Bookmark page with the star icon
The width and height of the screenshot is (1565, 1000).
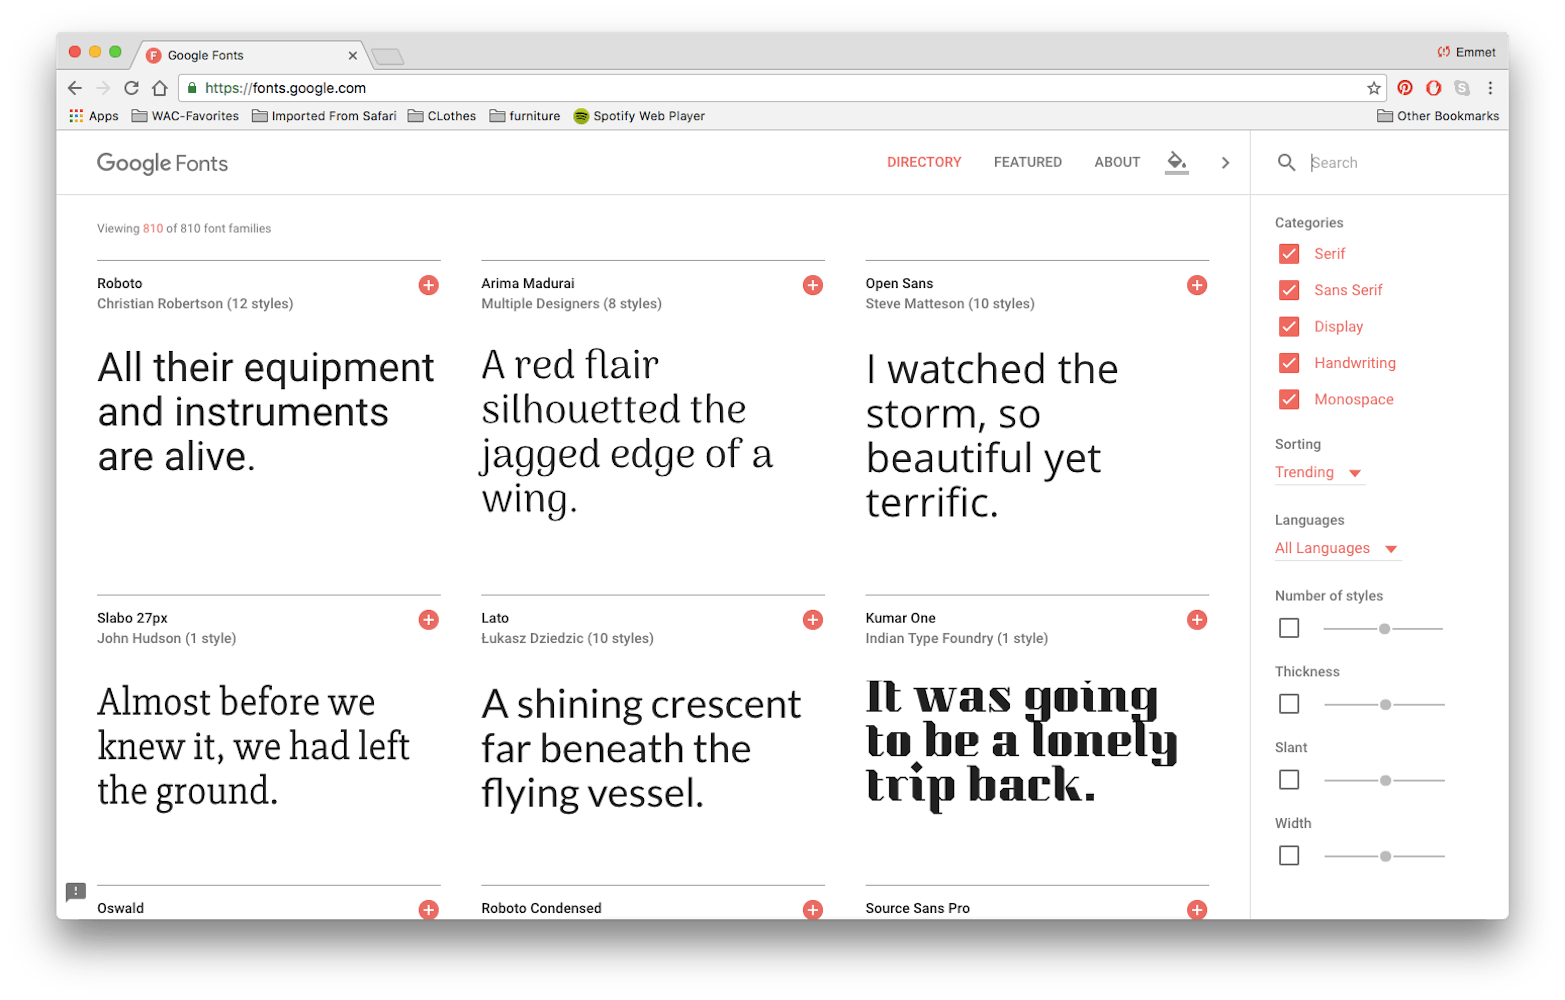click(x=1374, y=88)
